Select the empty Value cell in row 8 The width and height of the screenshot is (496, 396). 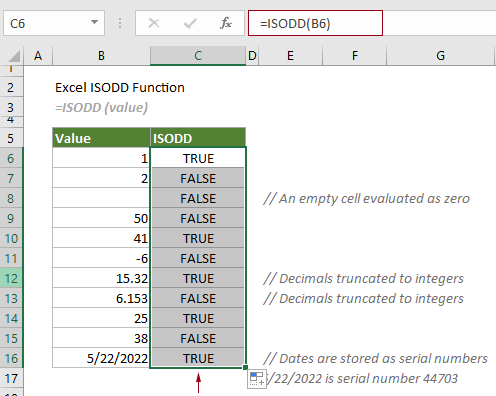pyautogui.click(x=101, y=198)
